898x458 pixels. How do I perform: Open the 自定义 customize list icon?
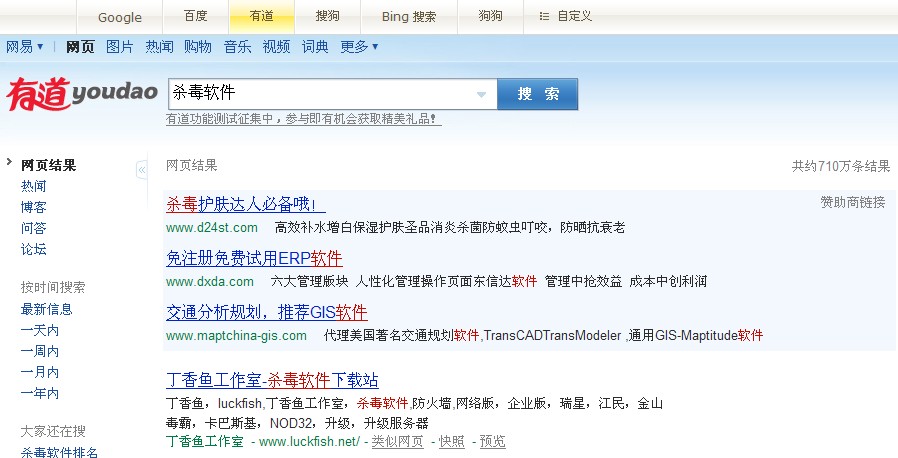coord(544,17)
